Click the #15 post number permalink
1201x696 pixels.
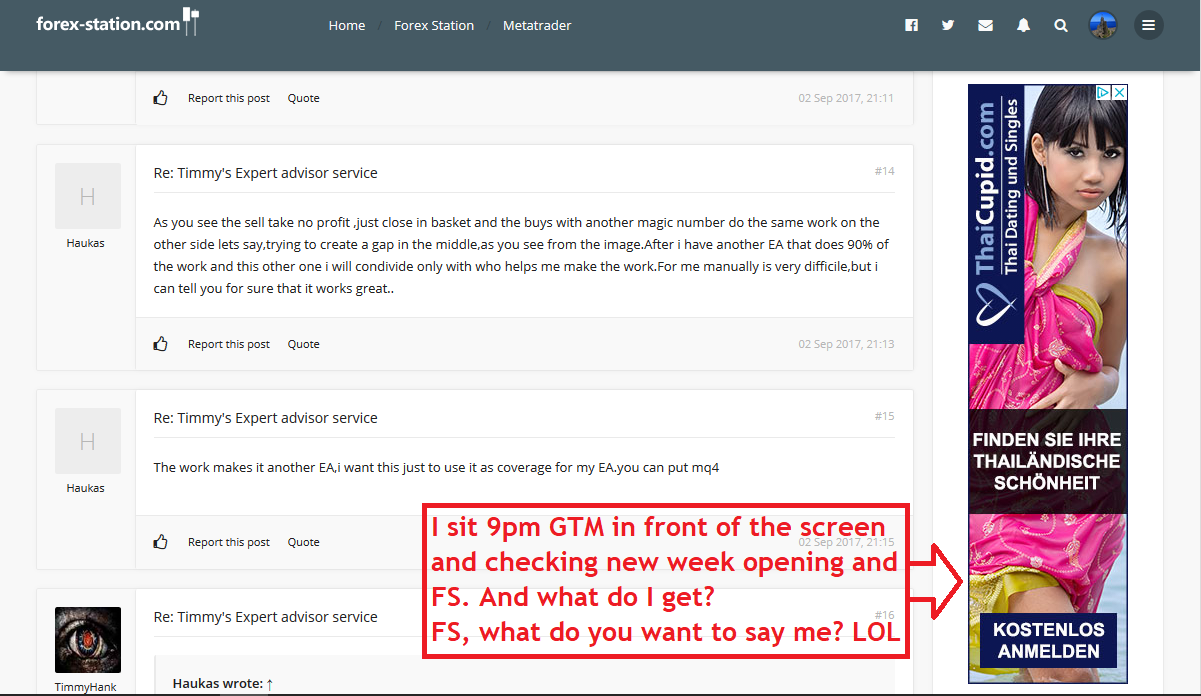tap(884, 416)
